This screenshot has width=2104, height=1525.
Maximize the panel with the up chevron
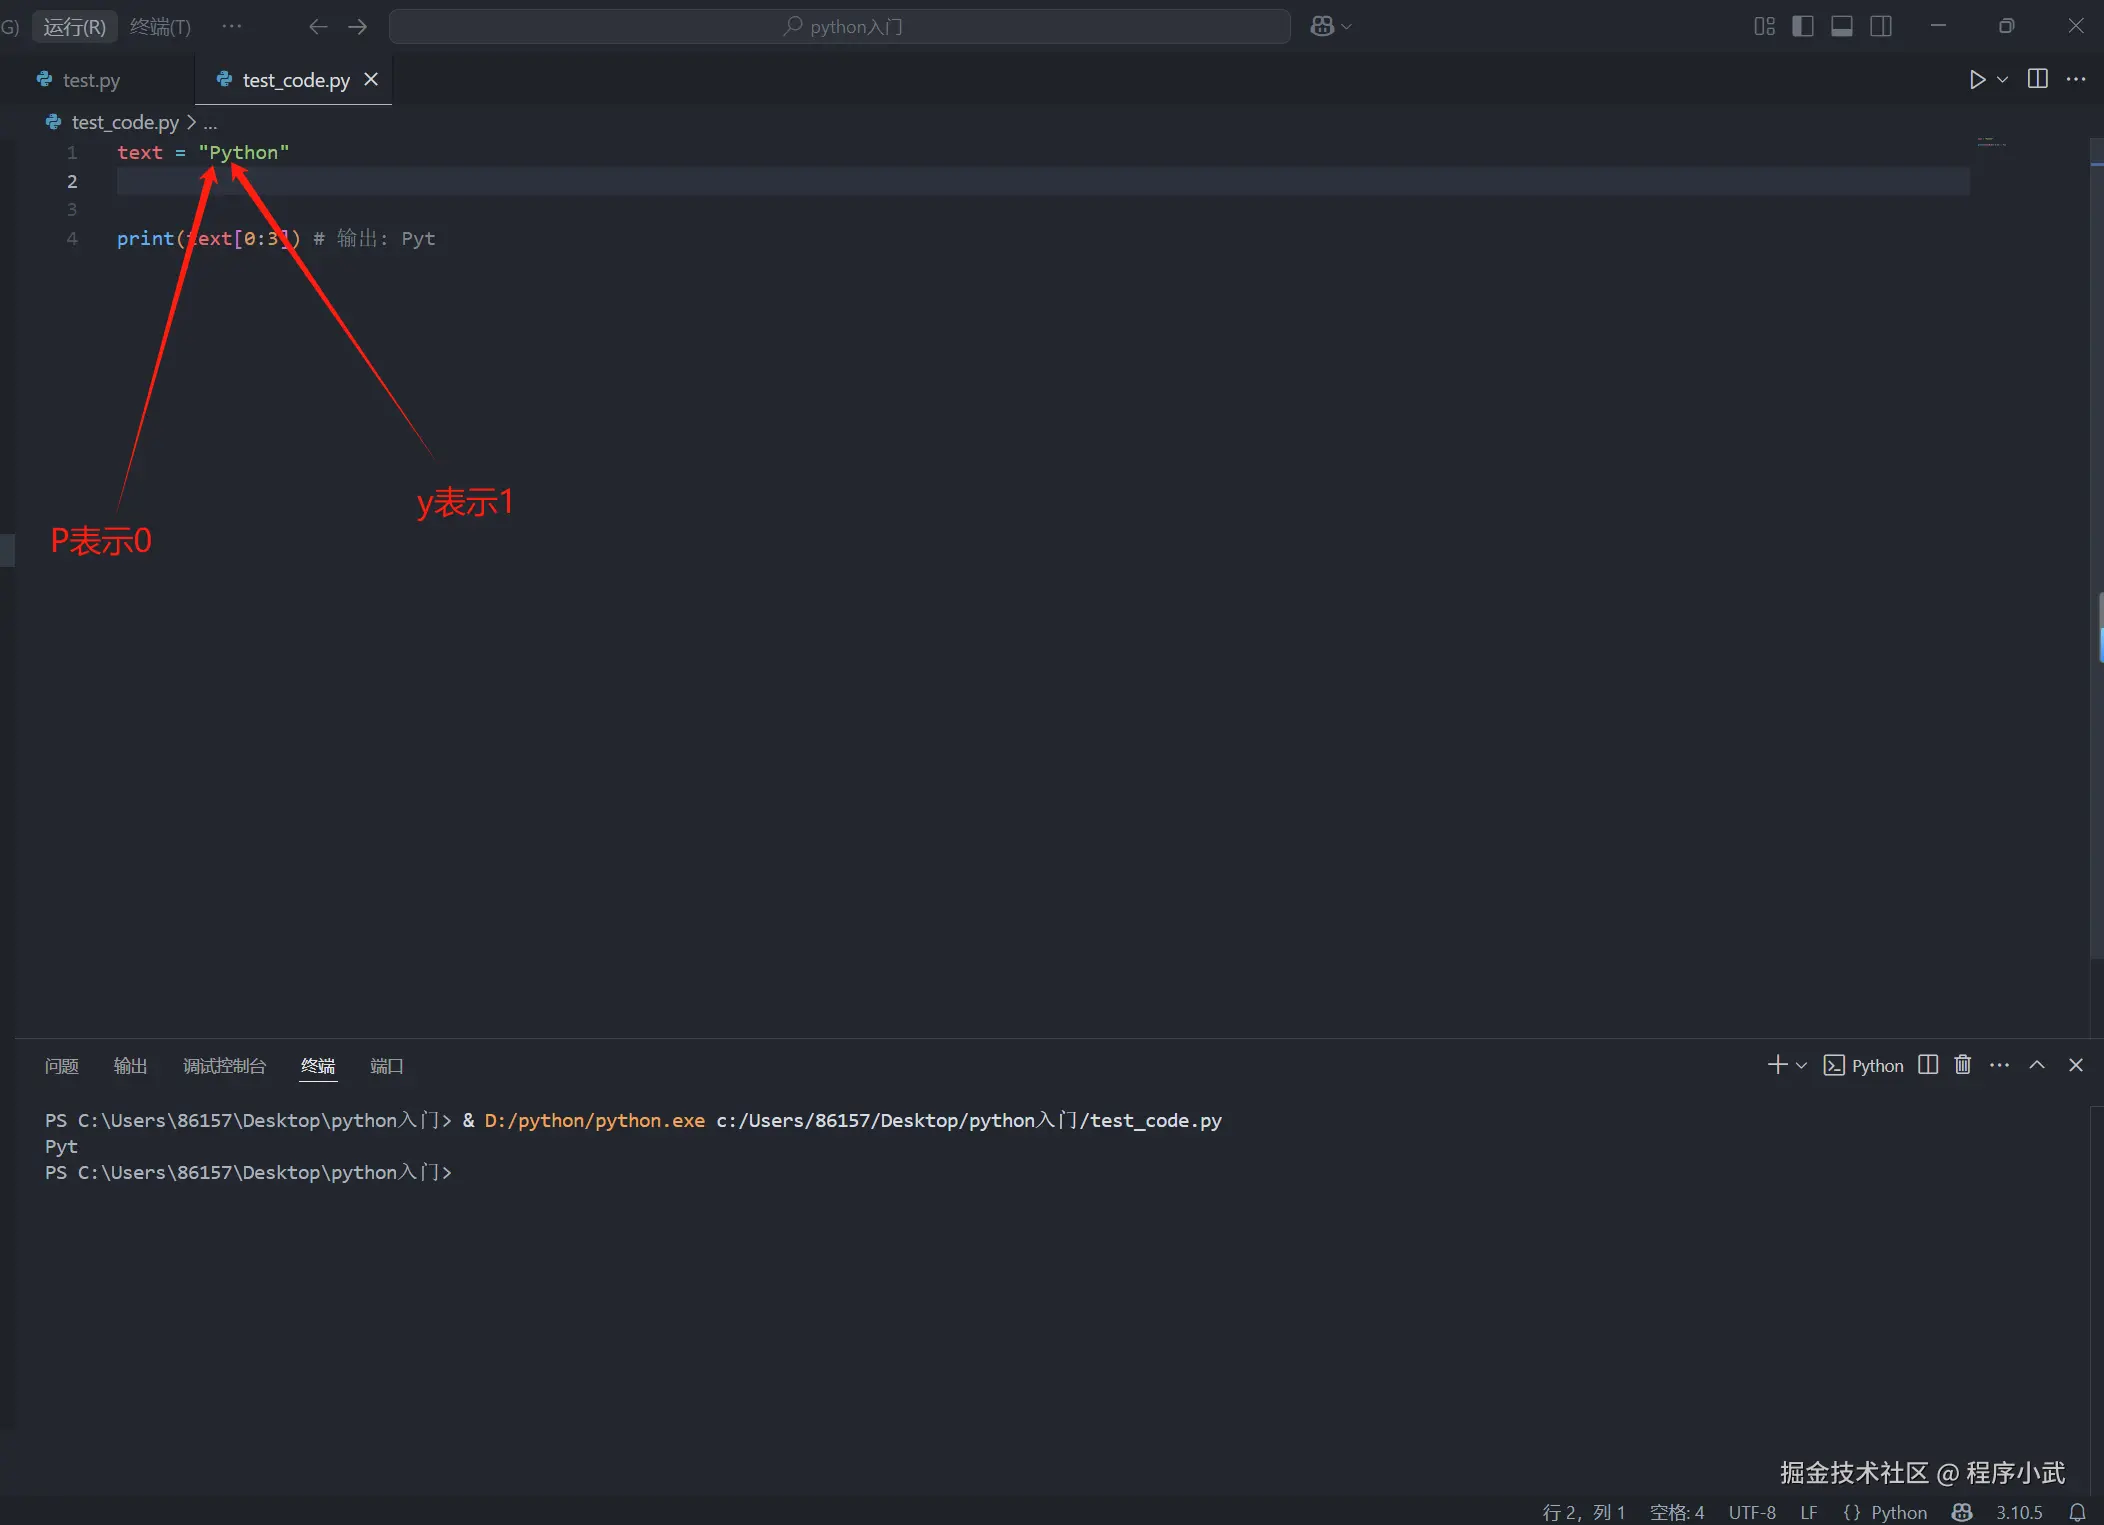2037,1065
